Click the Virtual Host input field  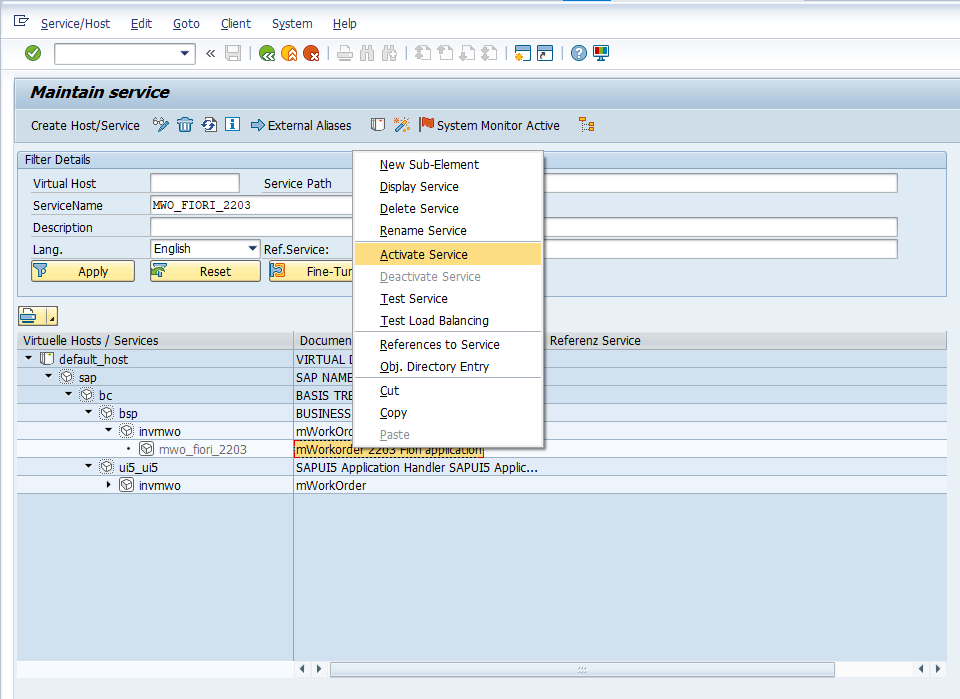(x=194, y=183)
